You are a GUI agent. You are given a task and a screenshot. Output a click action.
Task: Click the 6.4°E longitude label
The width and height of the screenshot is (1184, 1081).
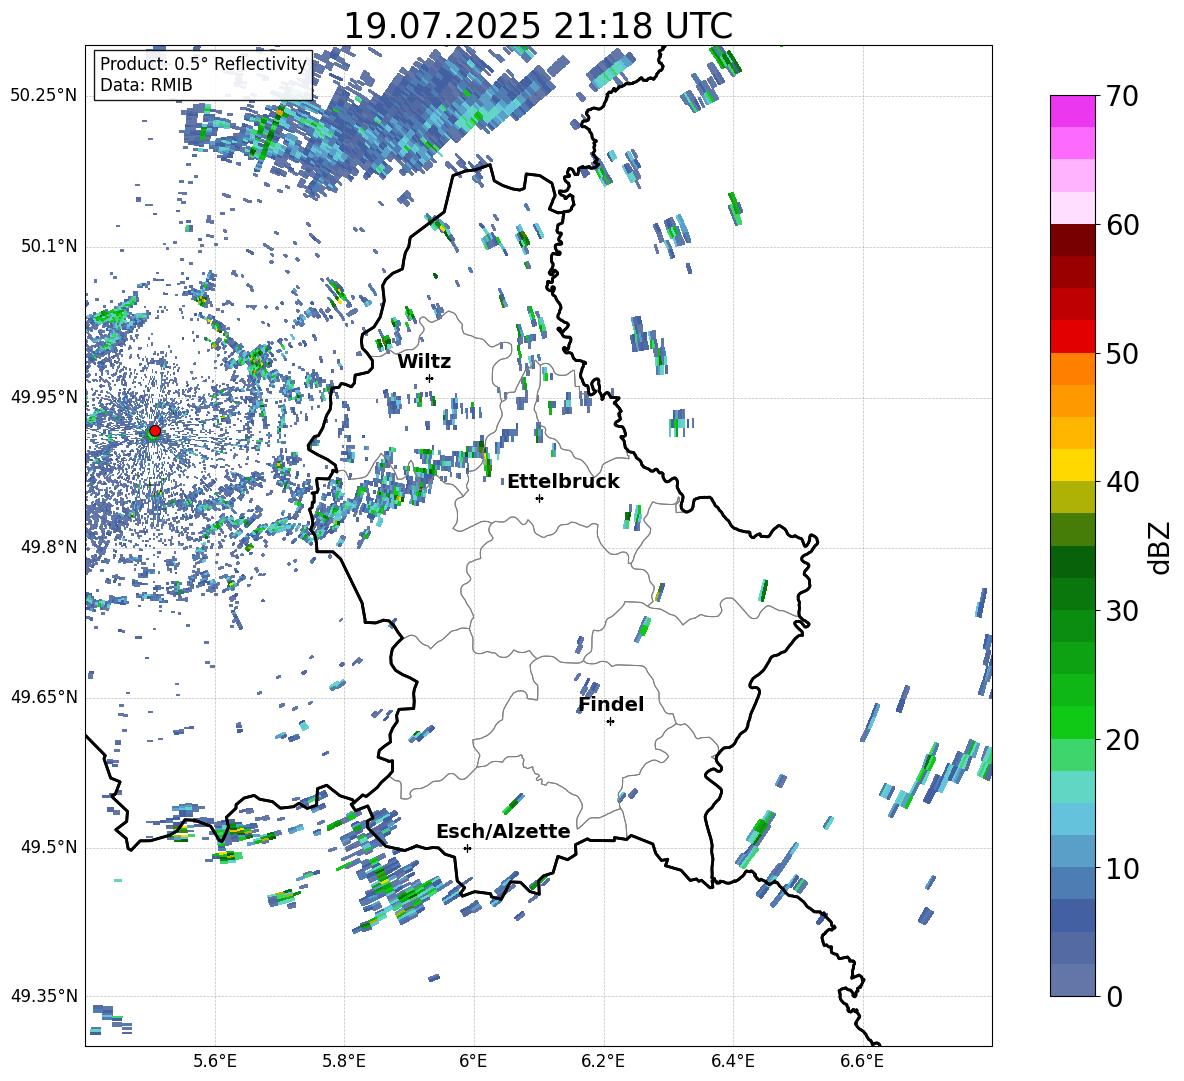[x=732, y=1061]
